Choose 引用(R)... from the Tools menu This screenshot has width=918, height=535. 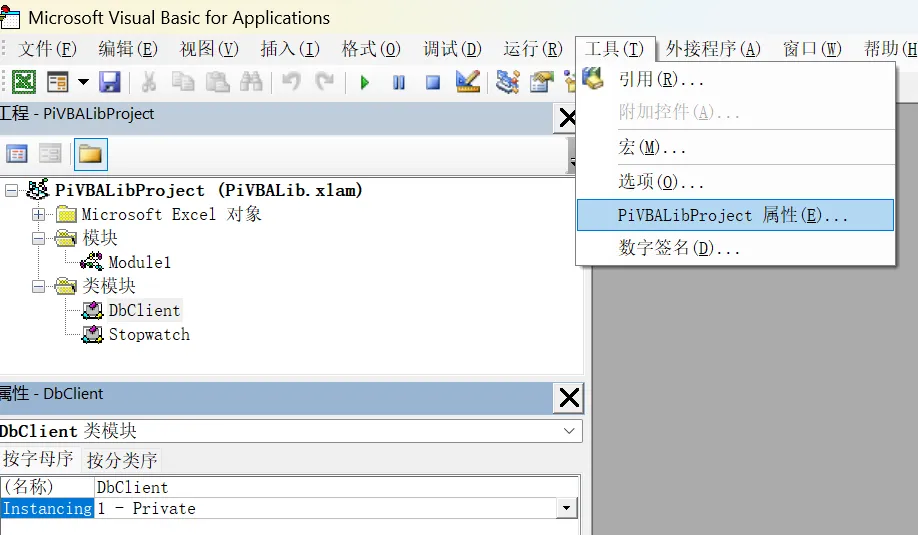(735, 79)
